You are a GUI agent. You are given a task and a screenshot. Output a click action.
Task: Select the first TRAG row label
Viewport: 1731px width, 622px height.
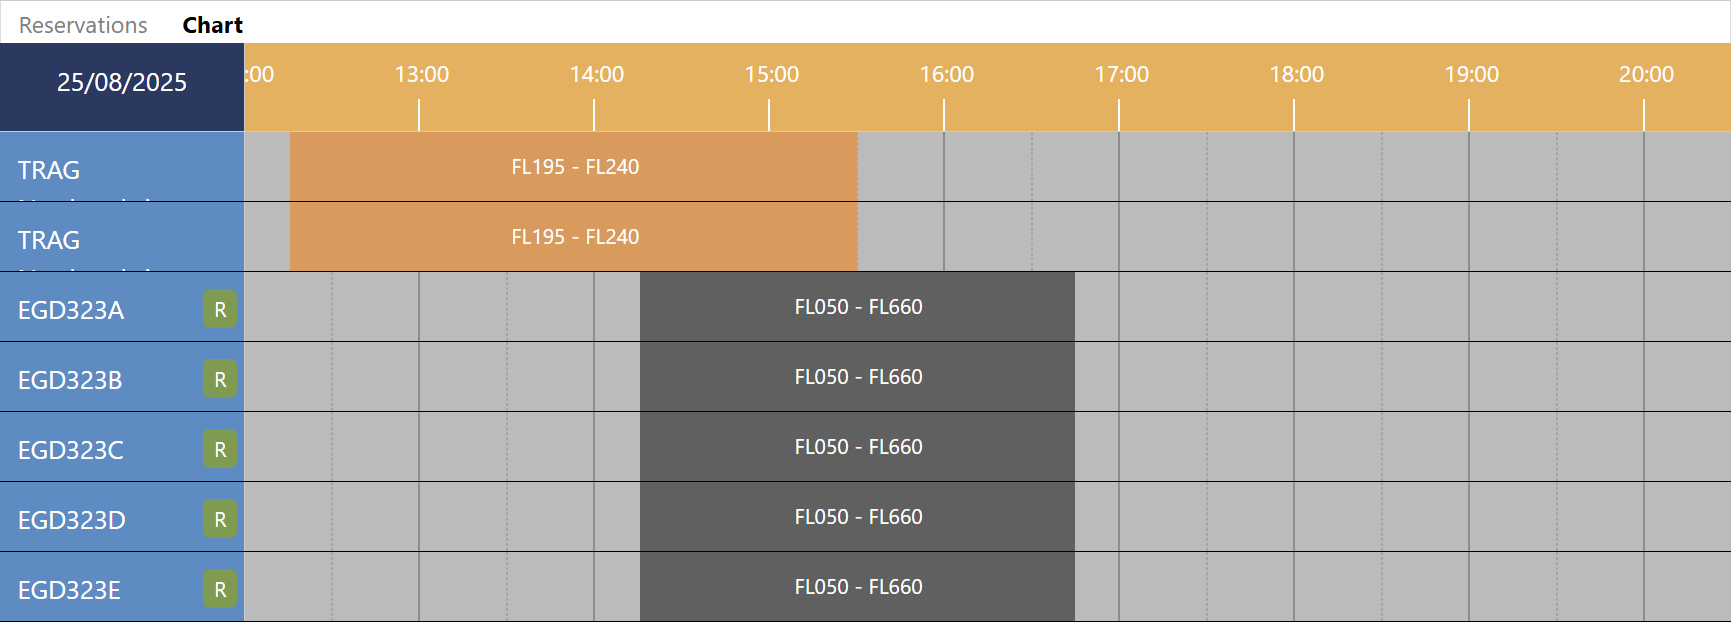coord(60,170)
